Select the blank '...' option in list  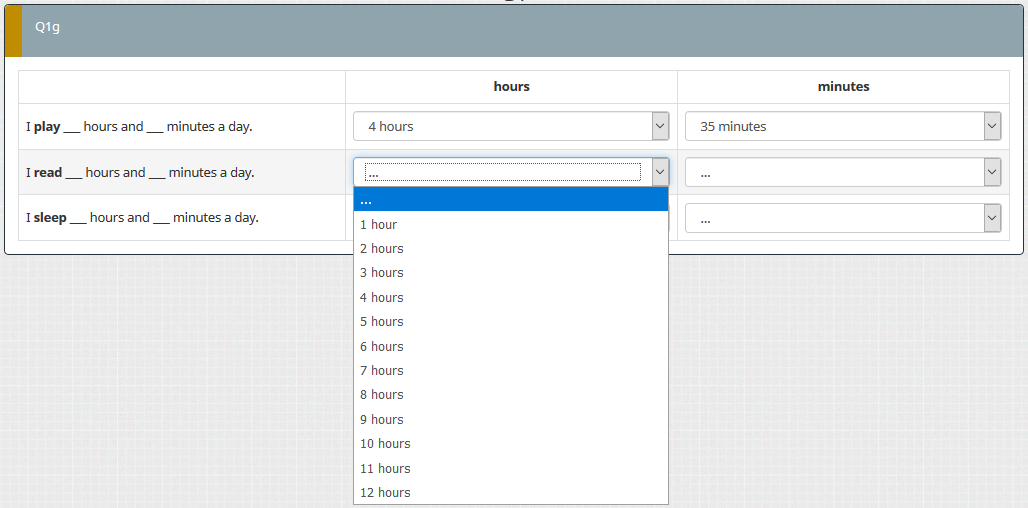[510, 200]
